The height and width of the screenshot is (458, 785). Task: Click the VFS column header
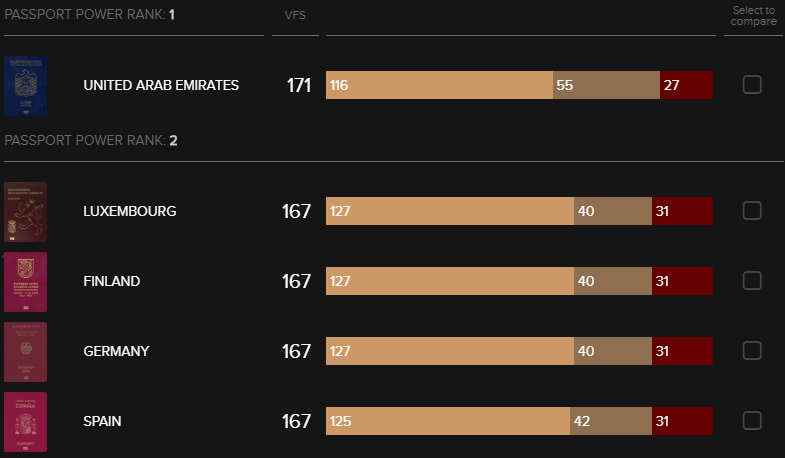coord(295,16)
